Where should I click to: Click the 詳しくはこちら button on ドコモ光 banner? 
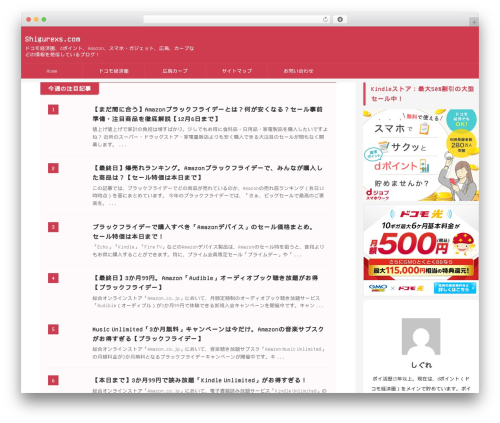(455, 288)
